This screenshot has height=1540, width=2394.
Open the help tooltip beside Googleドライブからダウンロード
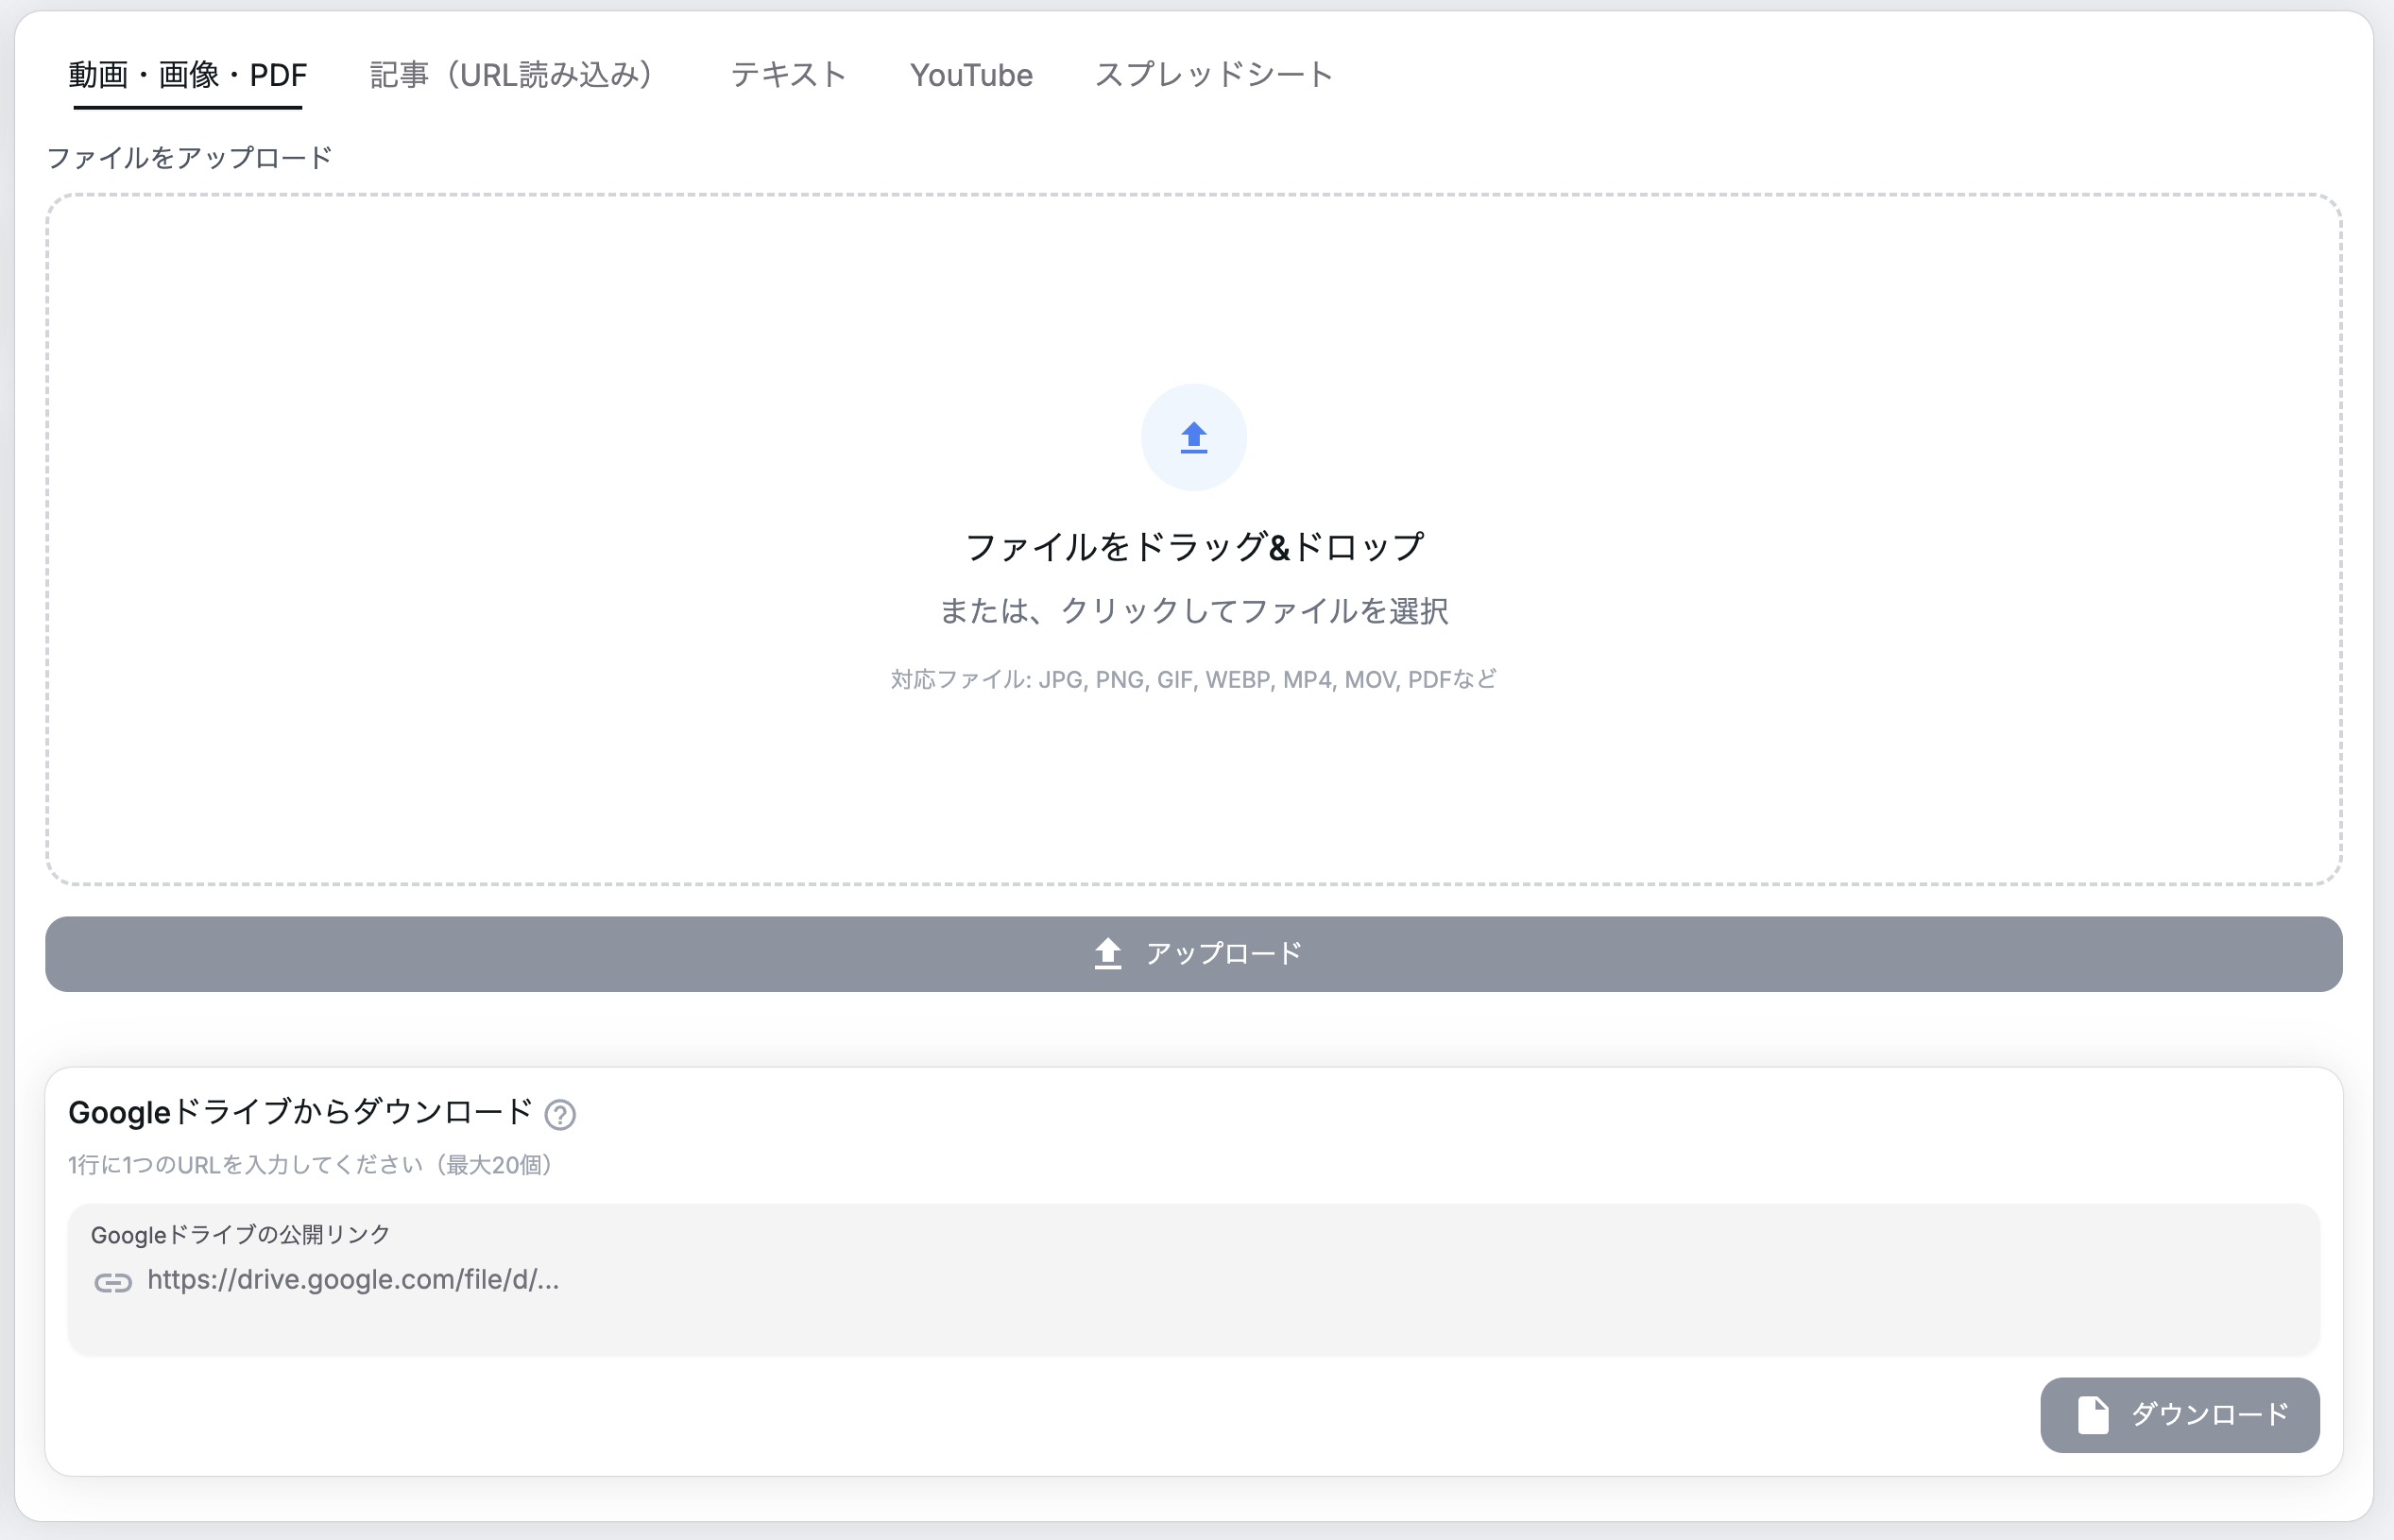click(561, 1113)
